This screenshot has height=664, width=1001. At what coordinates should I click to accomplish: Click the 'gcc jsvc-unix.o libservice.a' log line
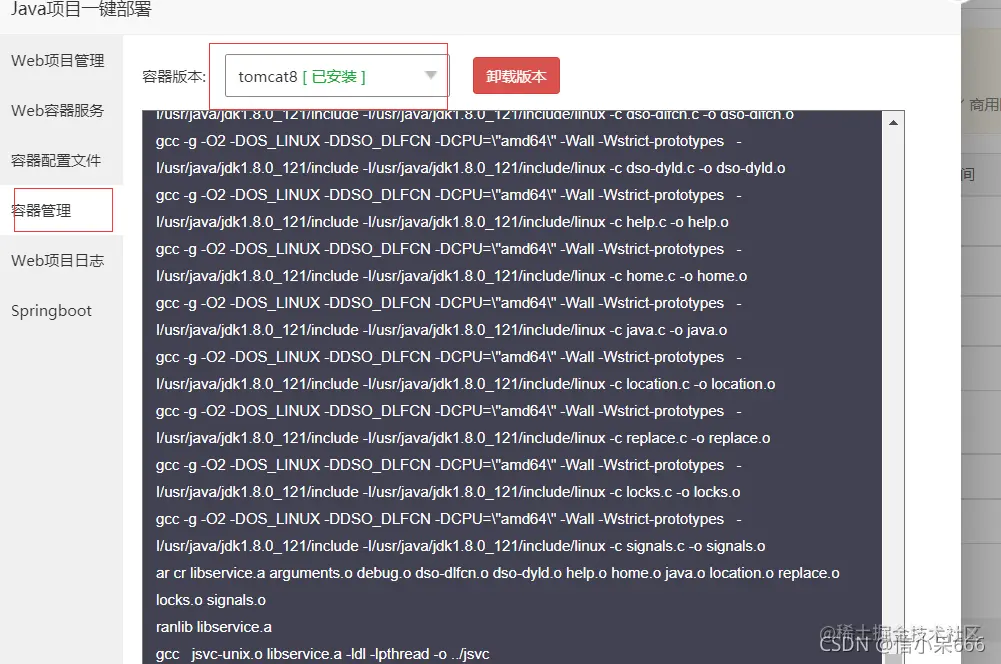tap(322, 654)
